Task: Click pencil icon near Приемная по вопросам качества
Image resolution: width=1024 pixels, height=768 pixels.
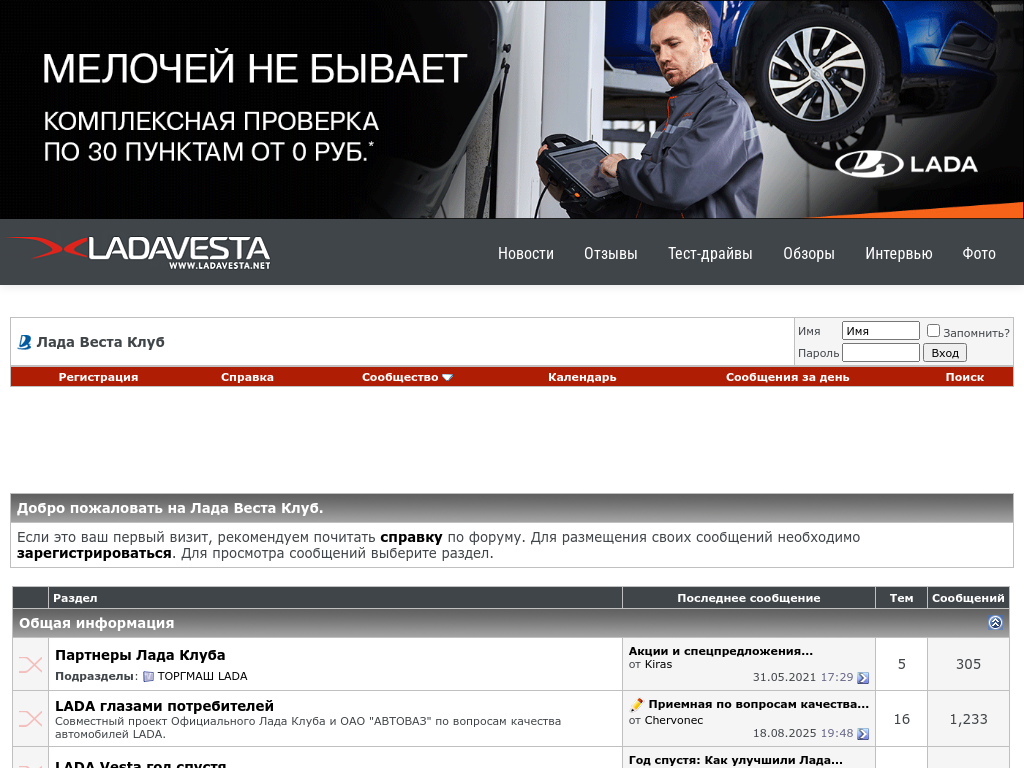Action: tap(636, 705)
